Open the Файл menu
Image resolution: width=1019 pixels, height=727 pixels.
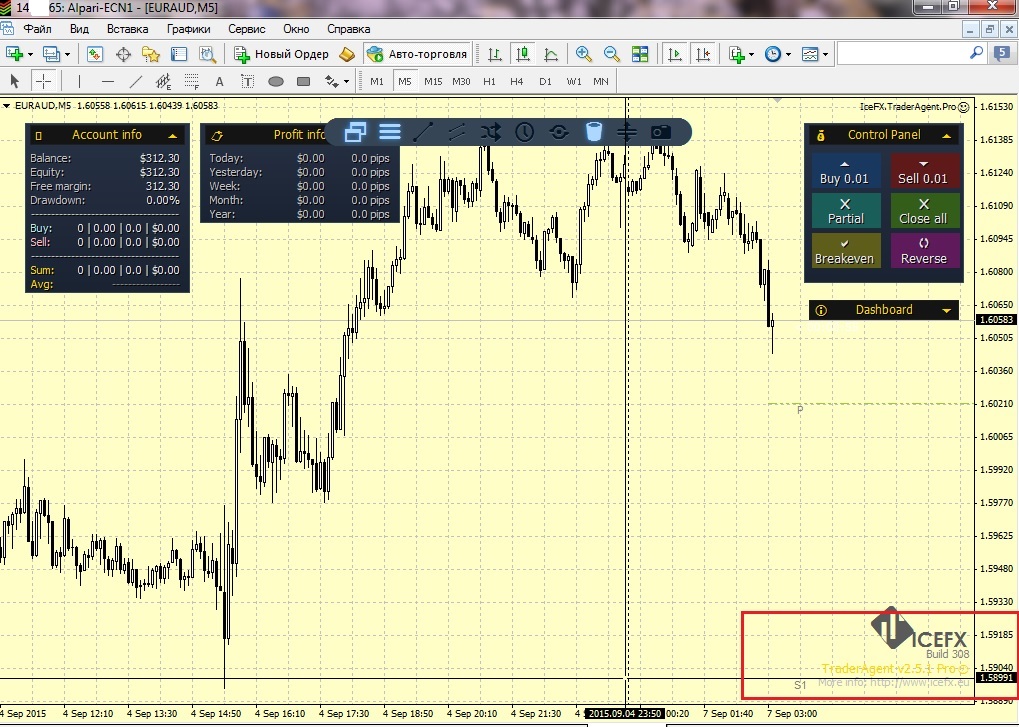point(38,29)
